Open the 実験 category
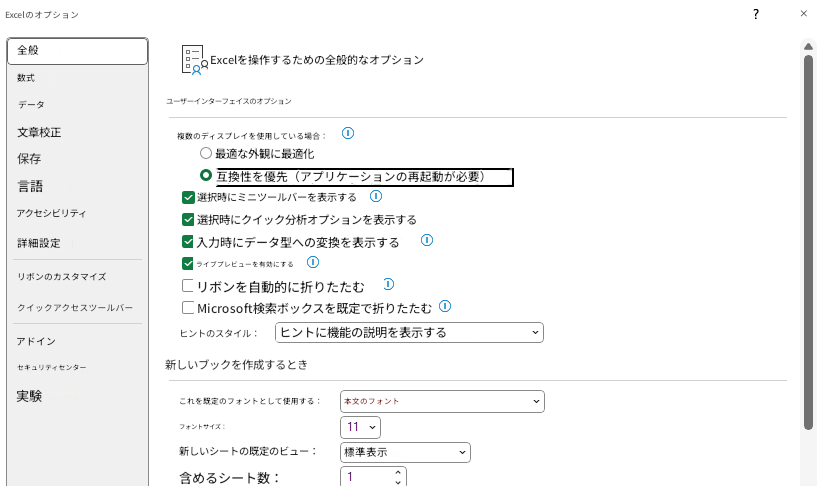The height and width of the screenshot is (486, 819). [77, 396]
